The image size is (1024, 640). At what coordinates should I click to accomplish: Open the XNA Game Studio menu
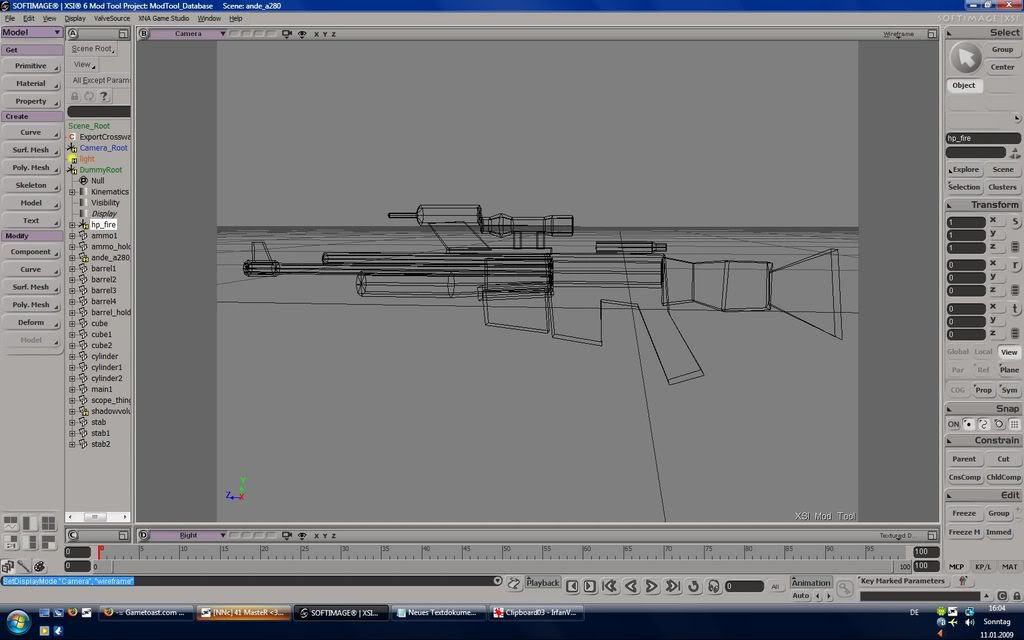click(x=163, y=18)
